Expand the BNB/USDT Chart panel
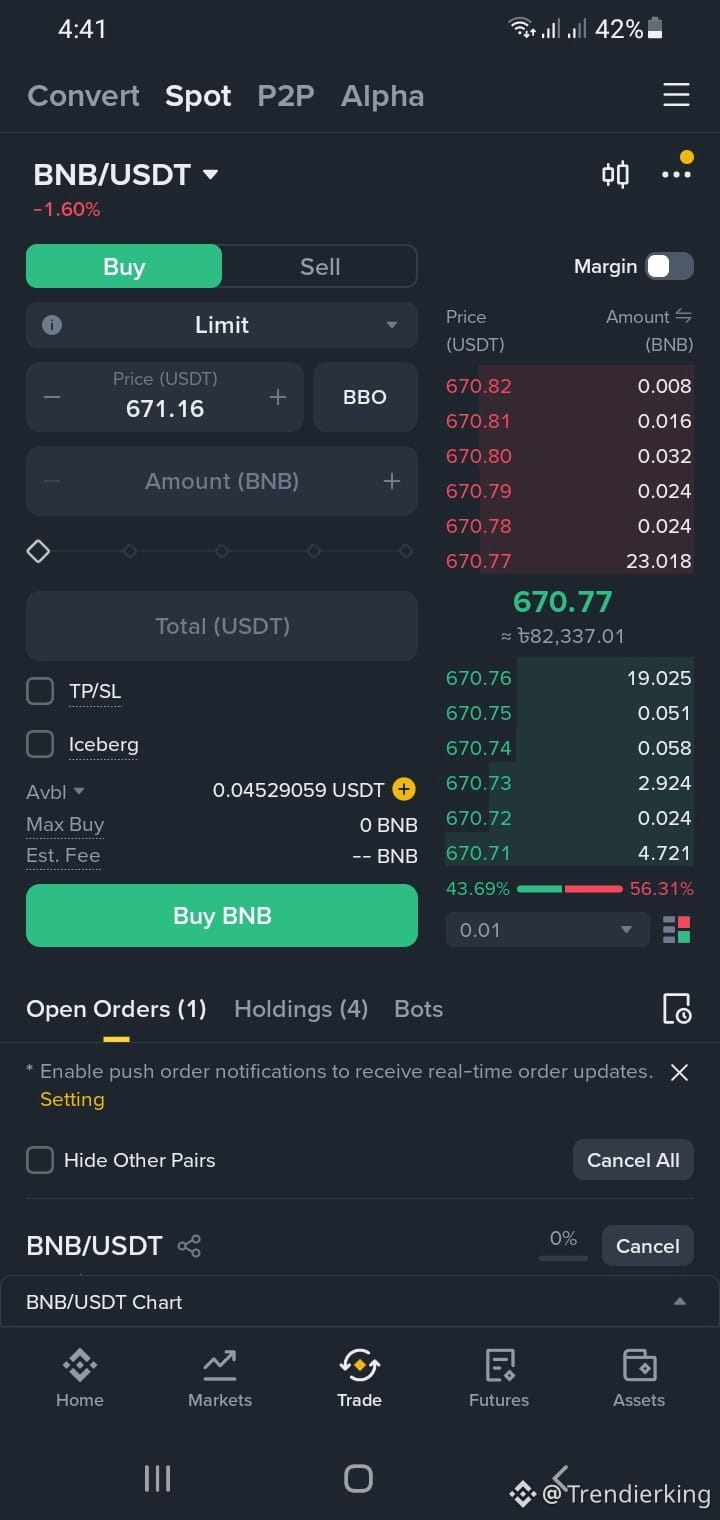The image size is (720, 1520). pos(360,1302)
